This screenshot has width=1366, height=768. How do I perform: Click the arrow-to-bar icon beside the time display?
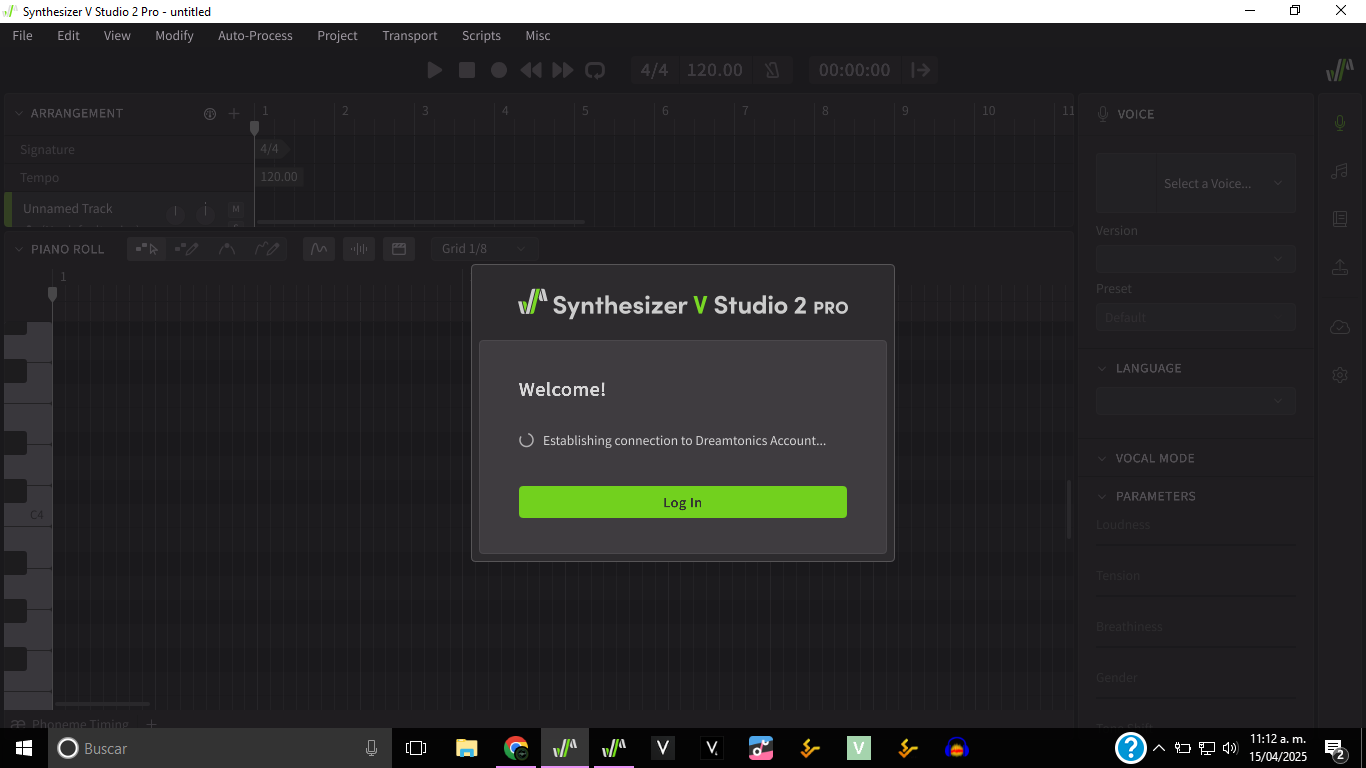coord(921,70)
